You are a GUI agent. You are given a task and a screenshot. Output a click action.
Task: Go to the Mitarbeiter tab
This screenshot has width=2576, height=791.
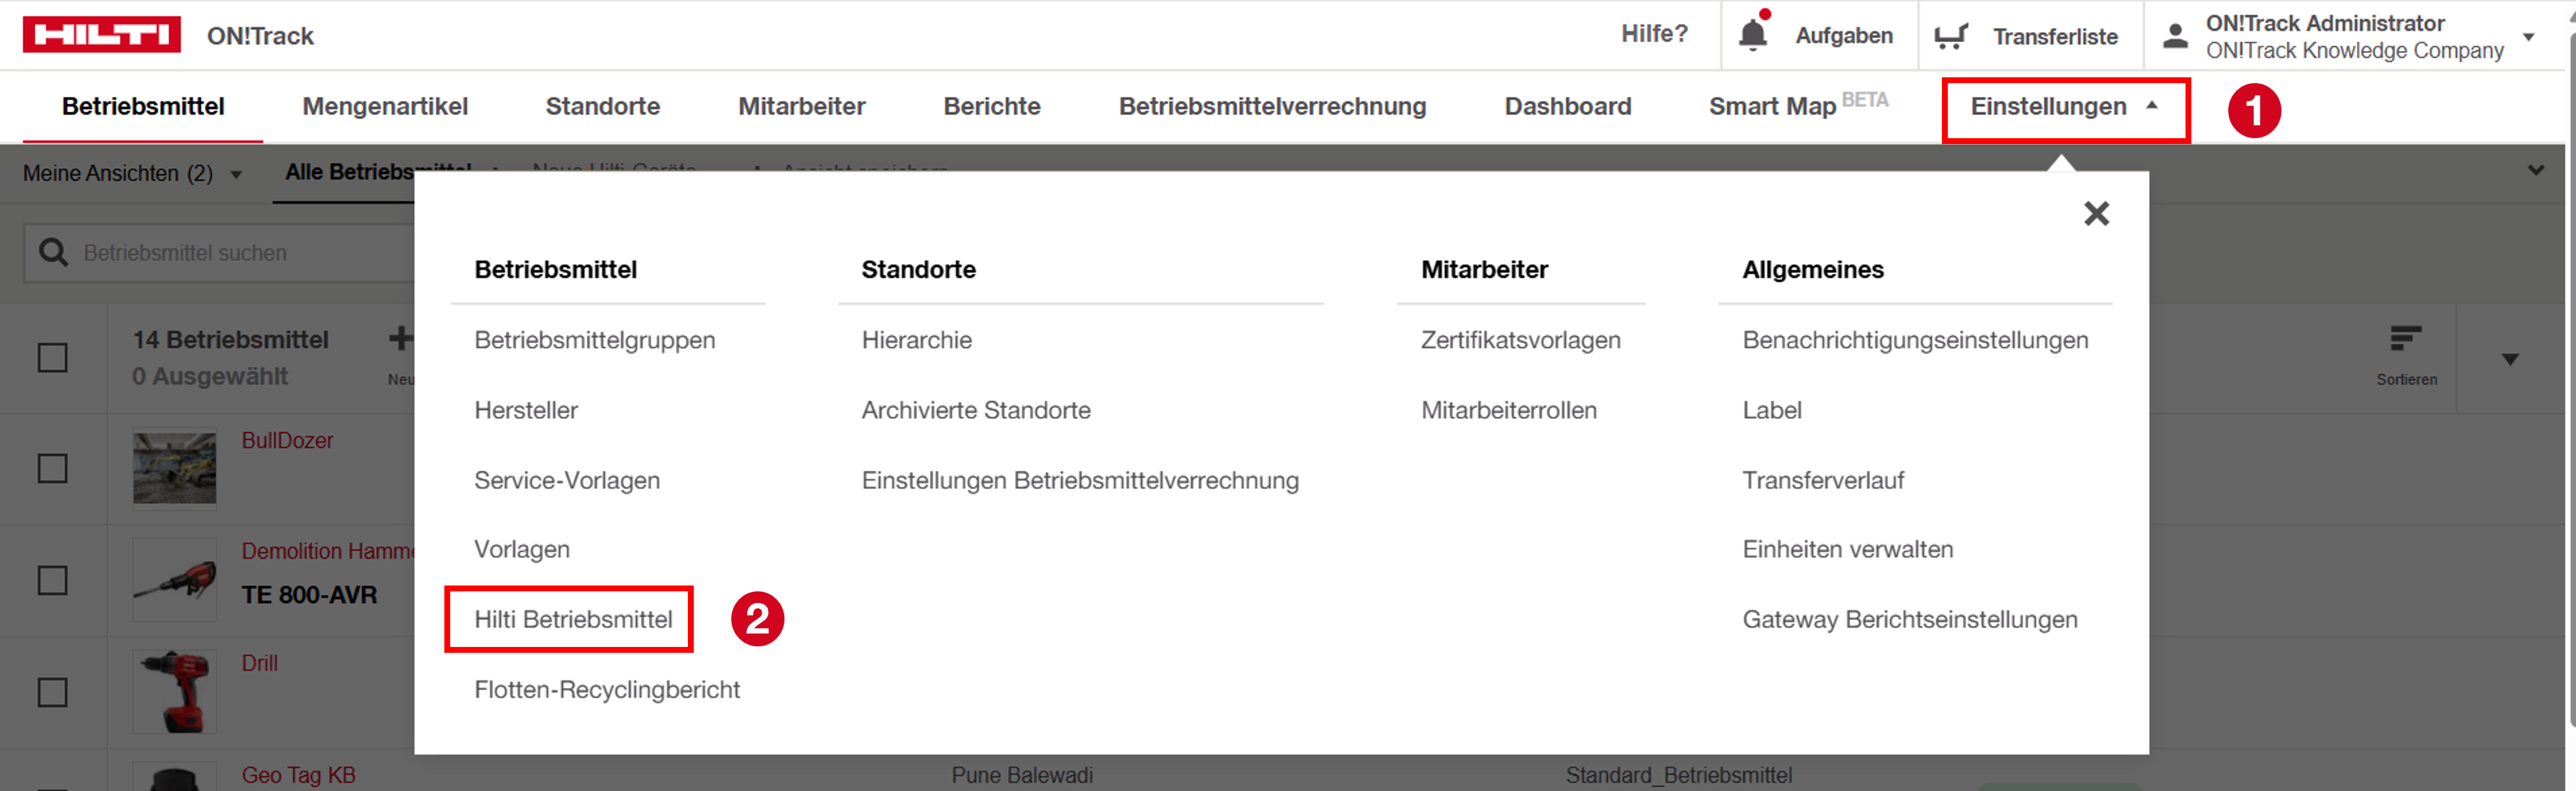(x=802, y=106)
